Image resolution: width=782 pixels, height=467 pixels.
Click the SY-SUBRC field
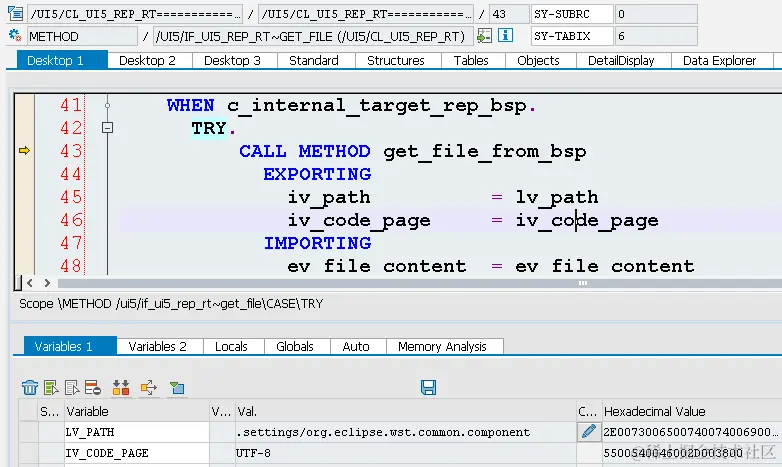[x=572, y=14]
